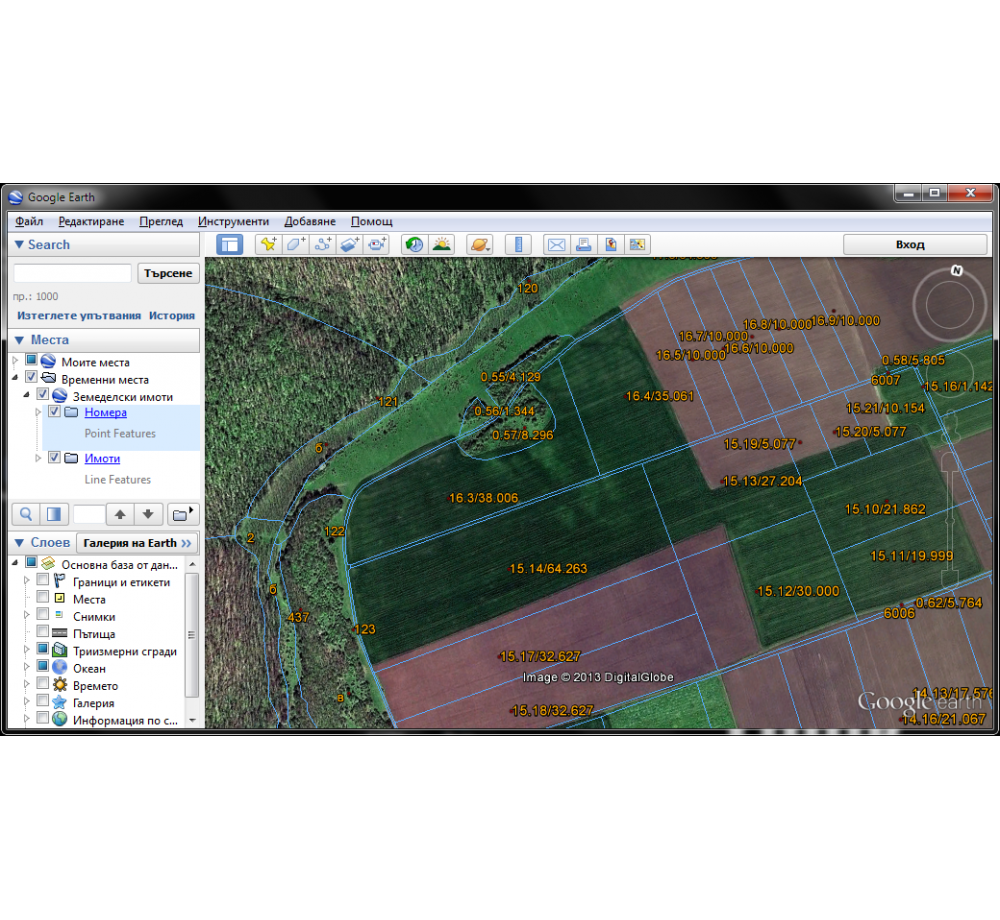The width and height of the screenshot is (1000, 920).
Task: Click the add image overlay icon
Action: [x=349, y=244]
